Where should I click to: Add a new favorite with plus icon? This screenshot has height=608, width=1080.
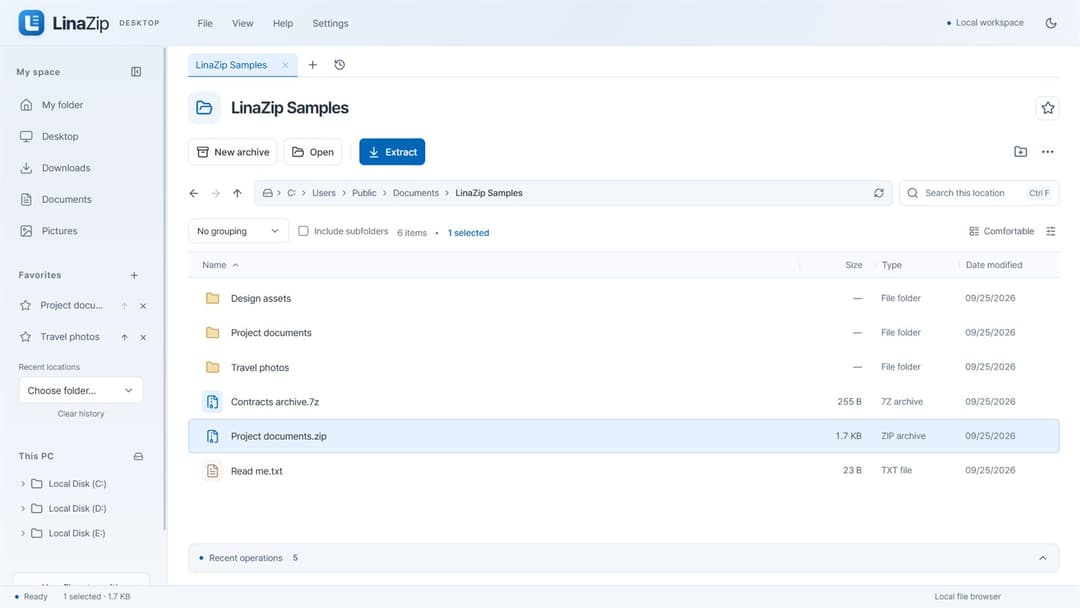[x=134, y=275]
